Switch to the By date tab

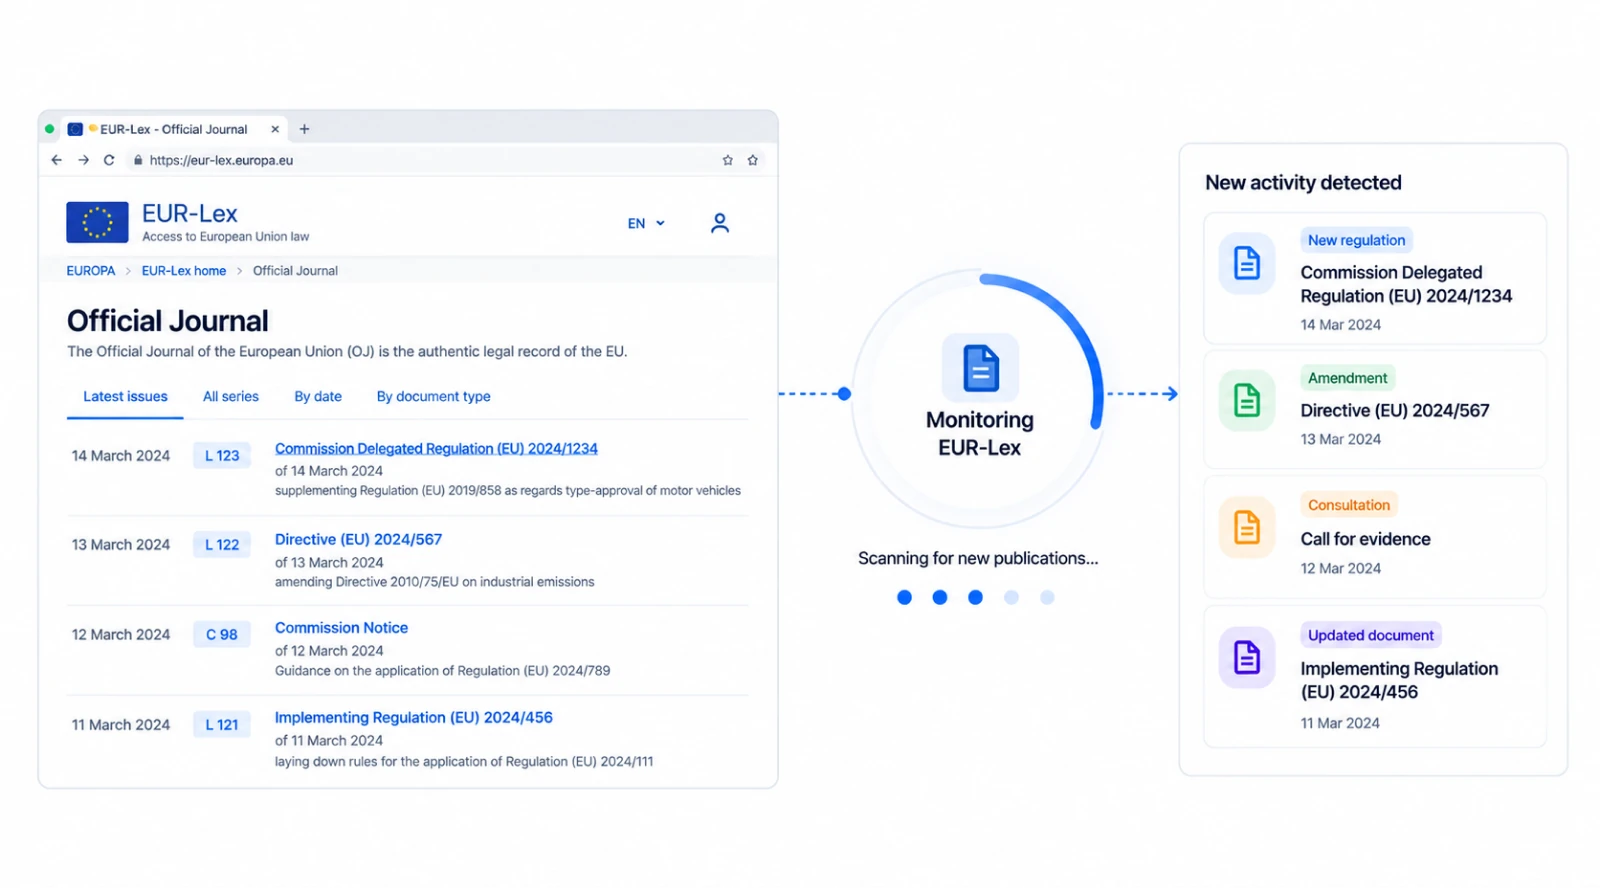[318, 397]
